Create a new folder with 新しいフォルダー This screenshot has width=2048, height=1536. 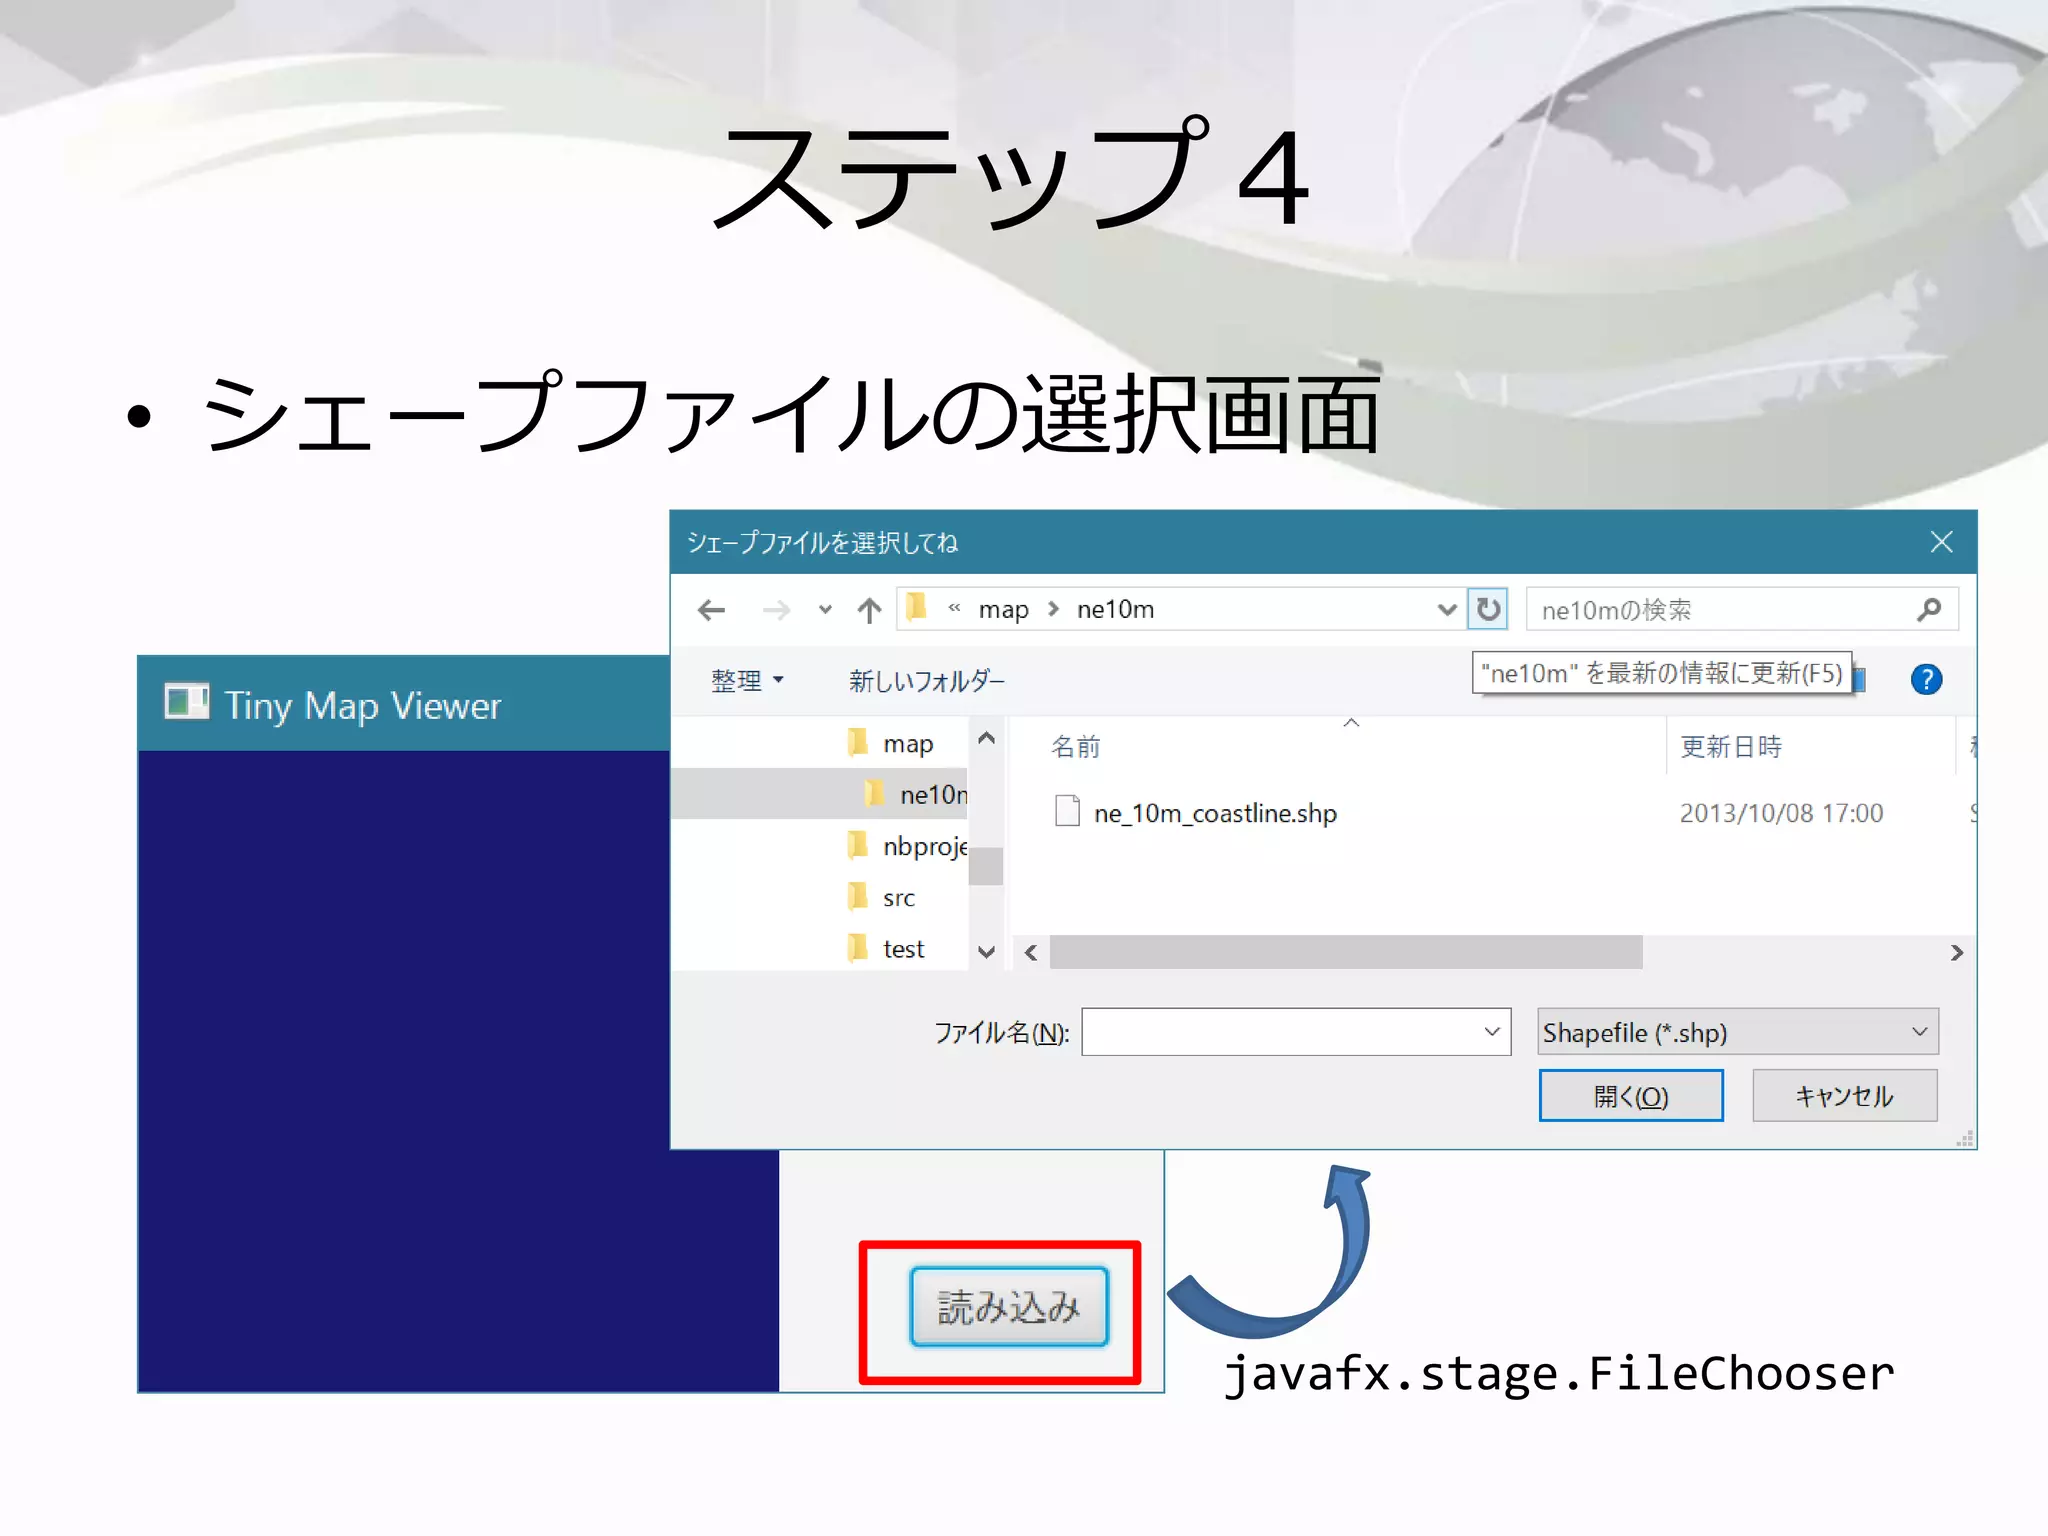(x=926, y=681)
